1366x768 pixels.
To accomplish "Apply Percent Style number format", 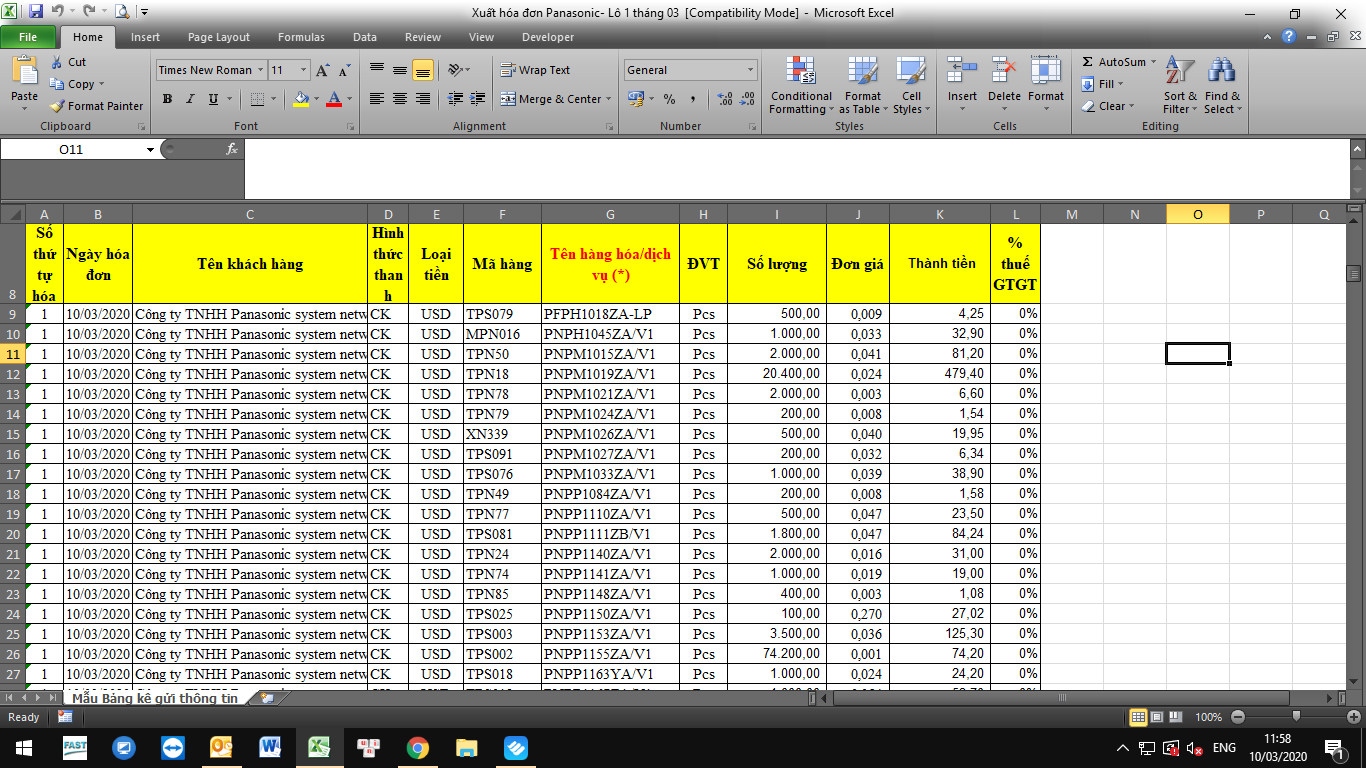I will (x=669, y=99).
